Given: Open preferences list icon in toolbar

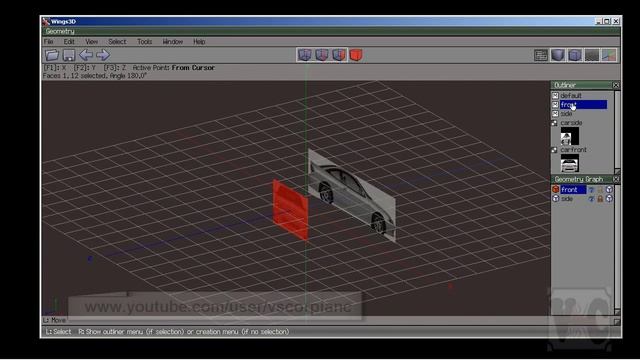Looking at the screenshot, I should tap(541, 55).
